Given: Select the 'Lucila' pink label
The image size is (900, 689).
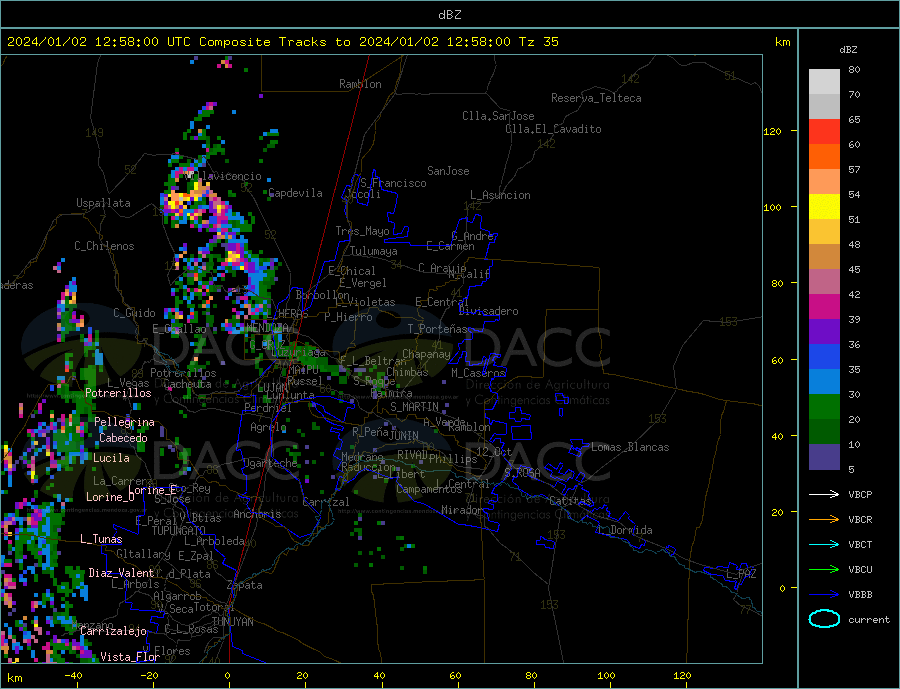Looking at the screenshot, I should click(x=111, y=458).
